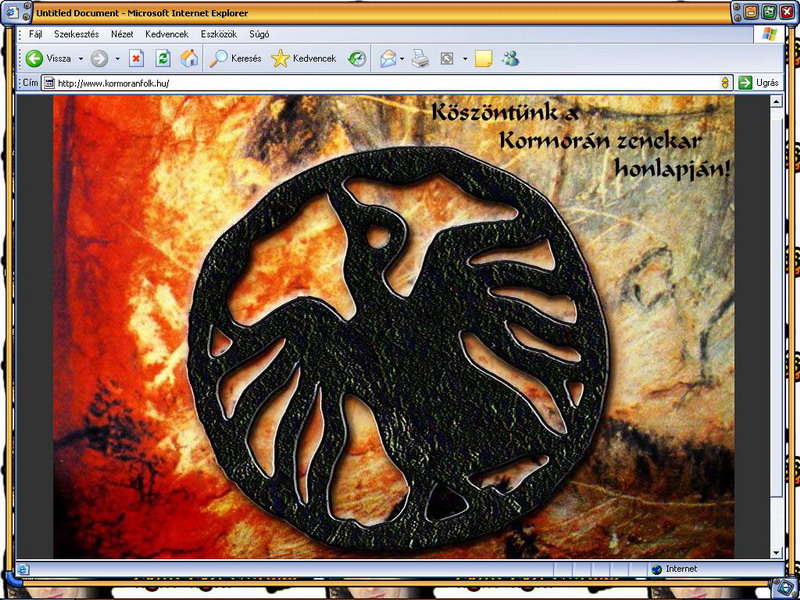Click the Kedvencek star toolbar button

(304, 59)
